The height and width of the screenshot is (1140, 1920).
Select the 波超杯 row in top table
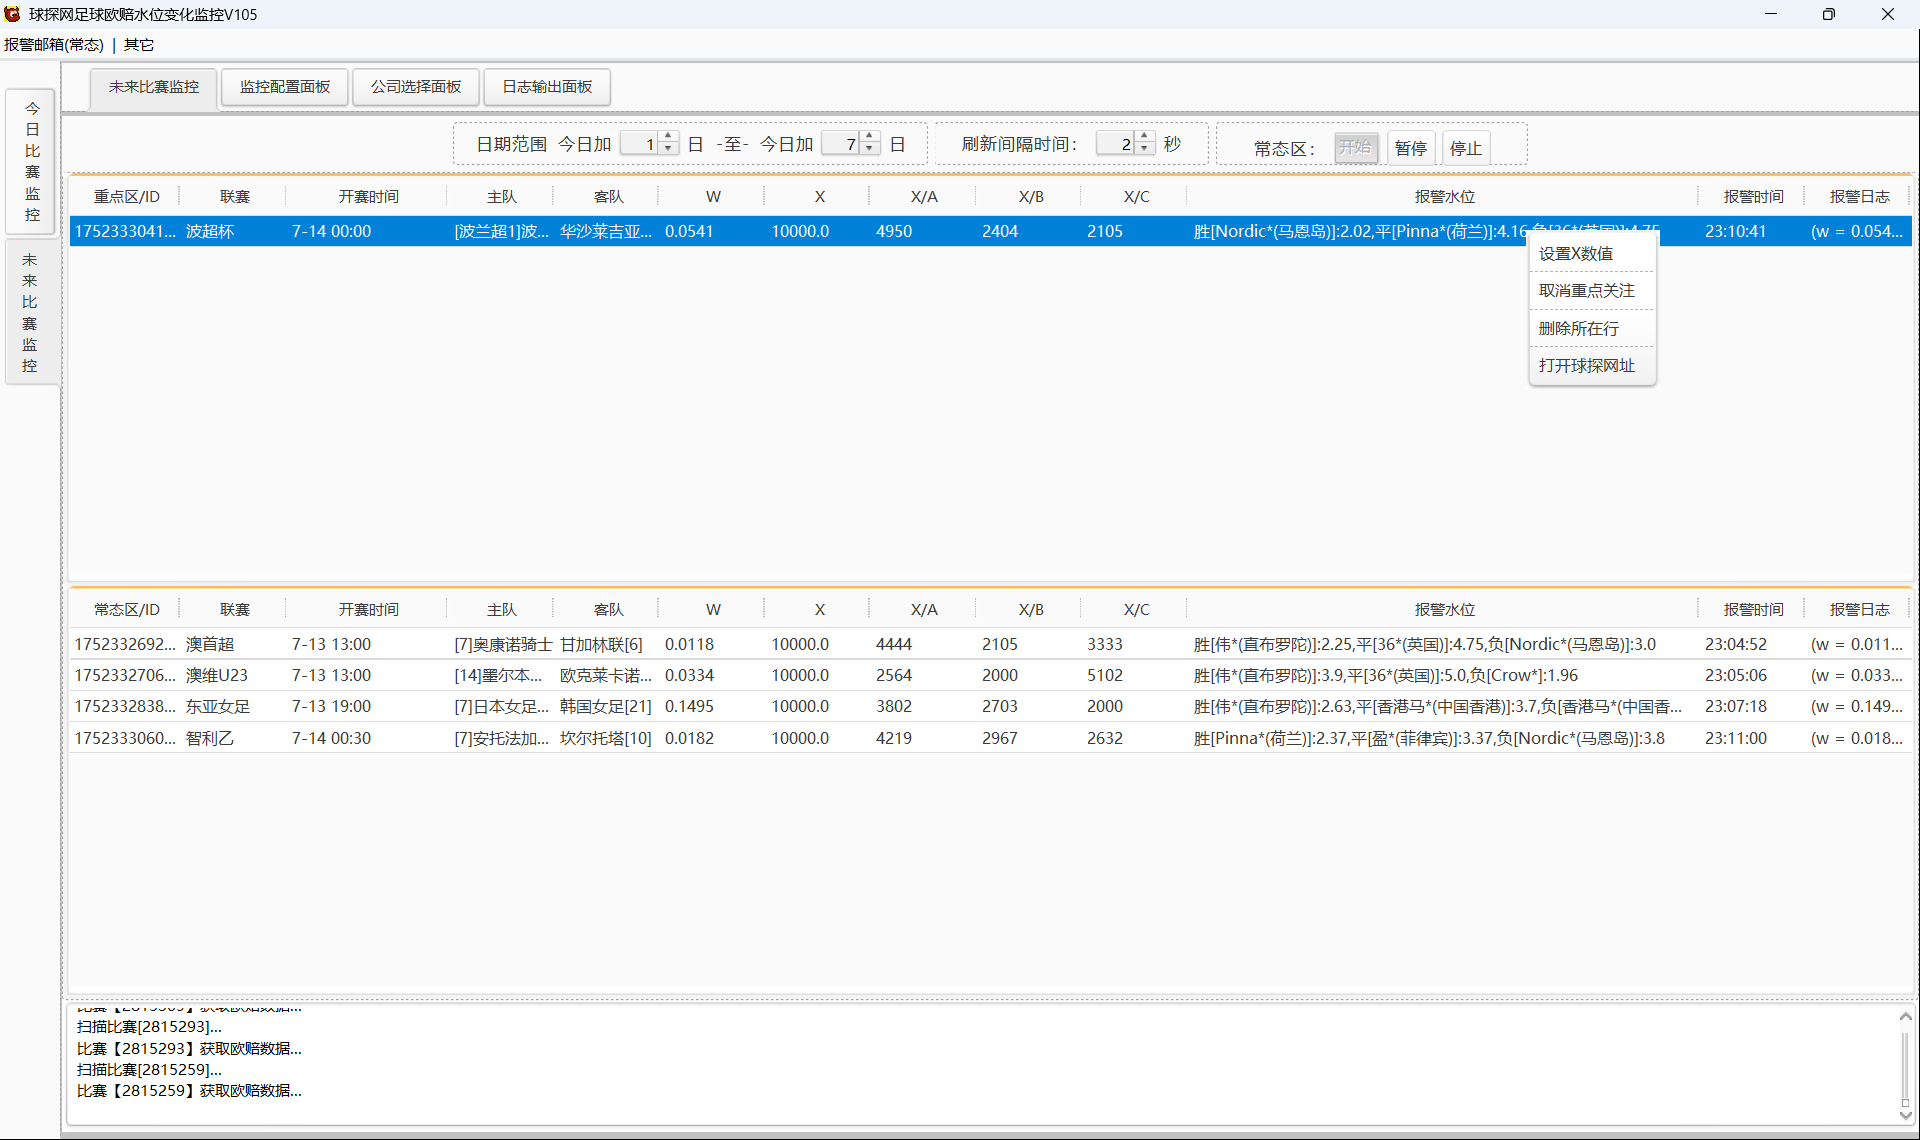point(990,231)
